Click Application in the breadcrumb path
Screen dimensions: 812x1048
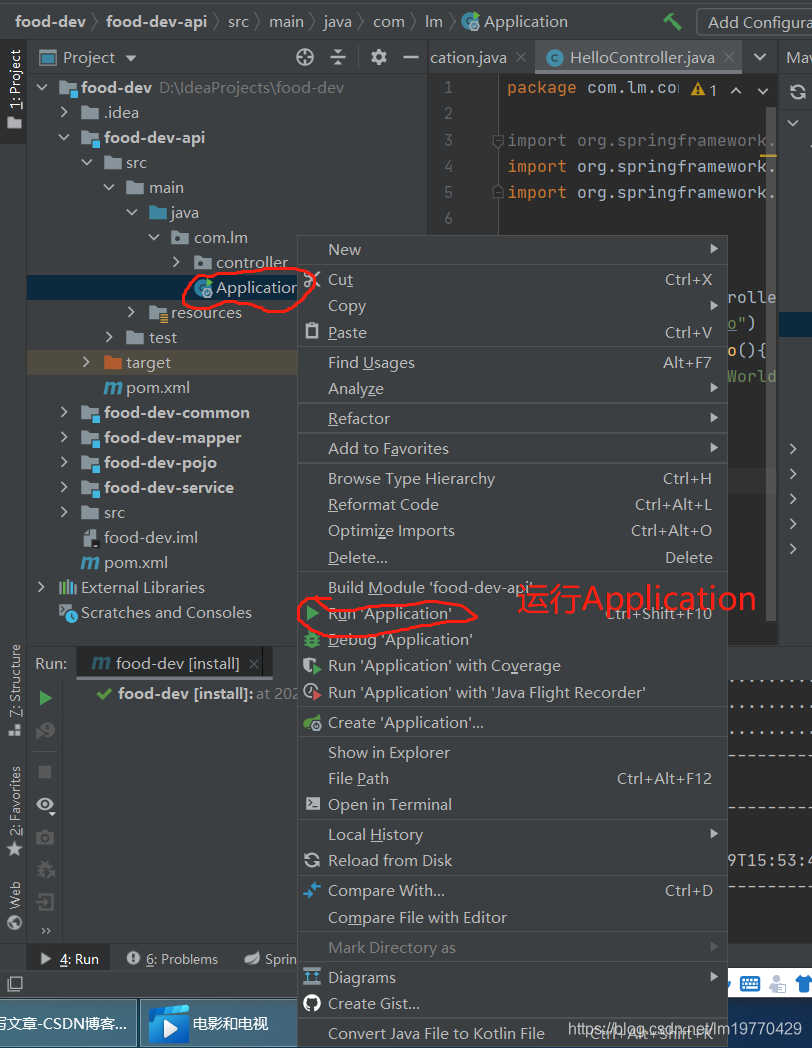point(515,21)
